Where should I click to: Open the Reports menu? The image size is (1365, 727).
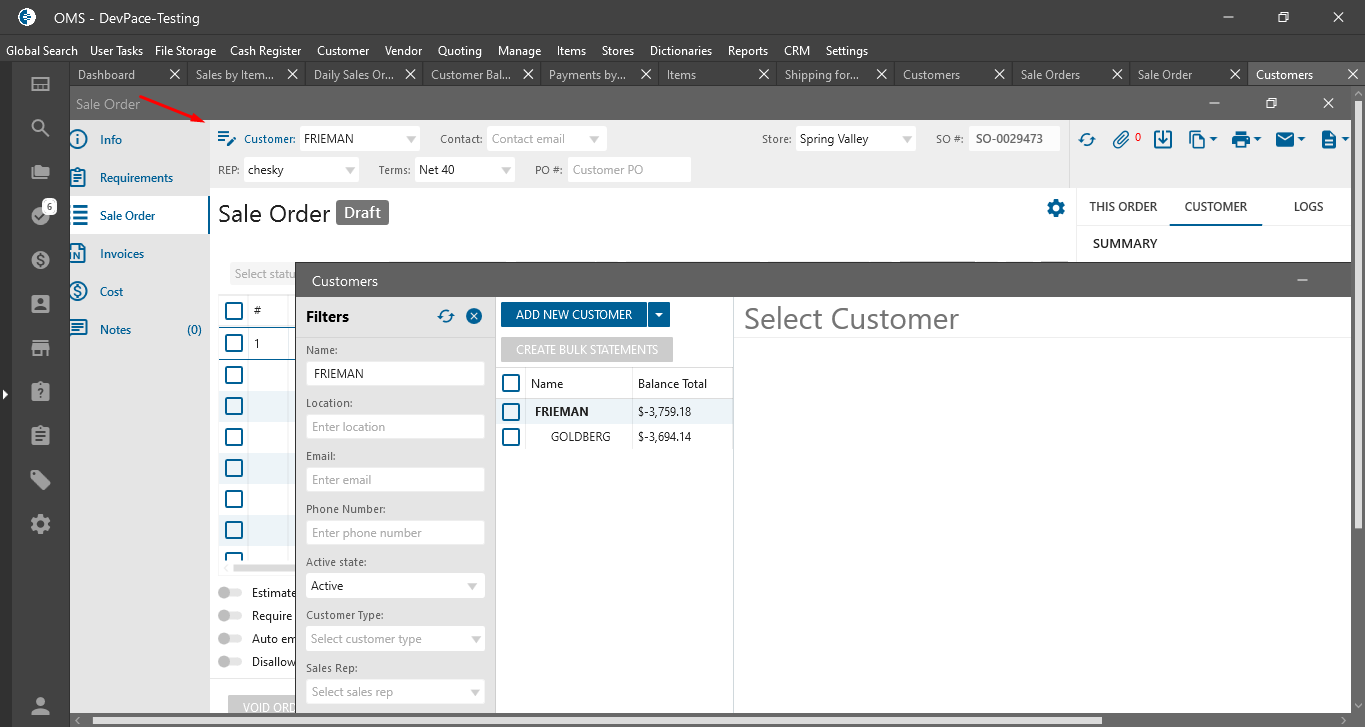coord(747,51)
